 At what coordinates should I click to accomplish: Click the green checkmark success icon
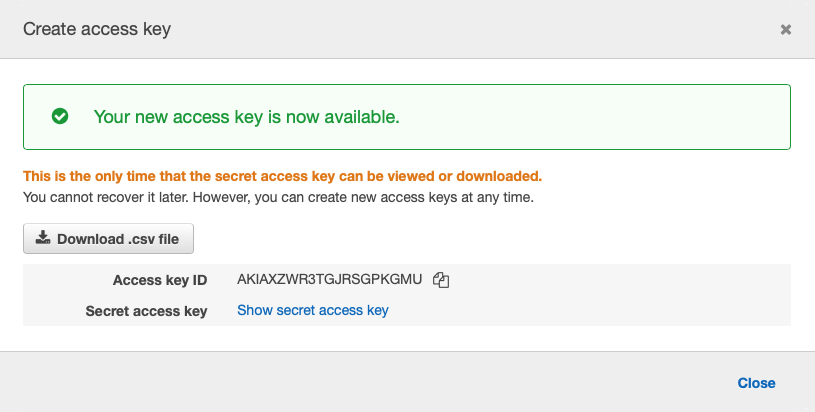point(60,116)
